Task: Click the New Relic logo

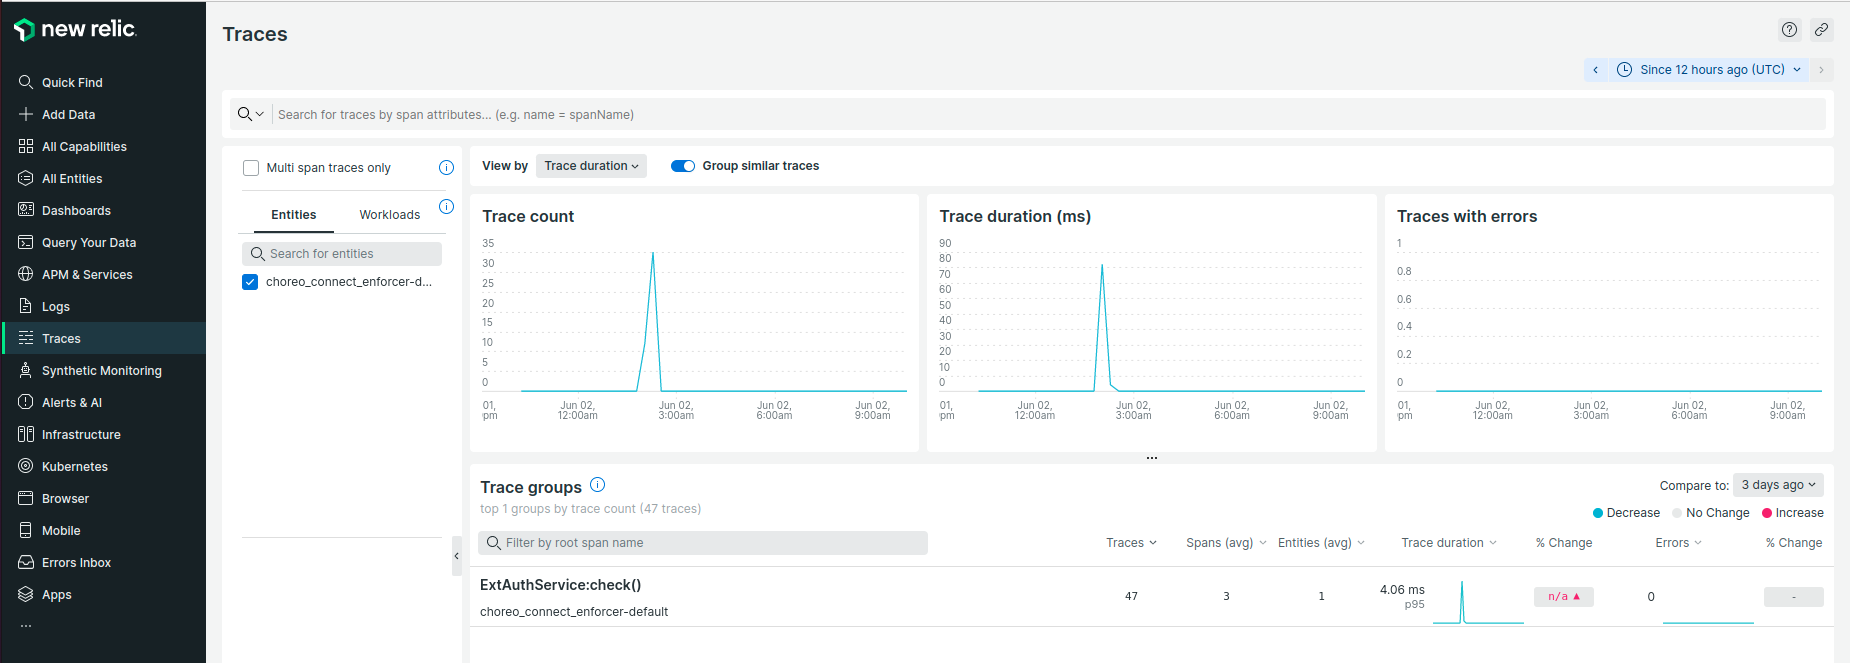Action: (x=75, y=30)
